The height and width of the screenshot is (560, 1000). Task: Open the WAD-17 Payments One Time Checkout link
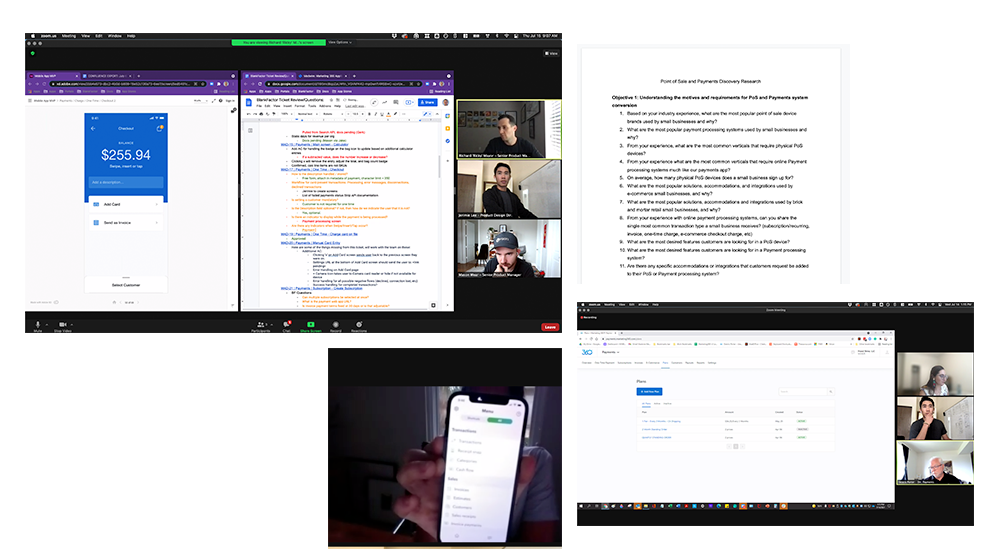coord(312,170)
